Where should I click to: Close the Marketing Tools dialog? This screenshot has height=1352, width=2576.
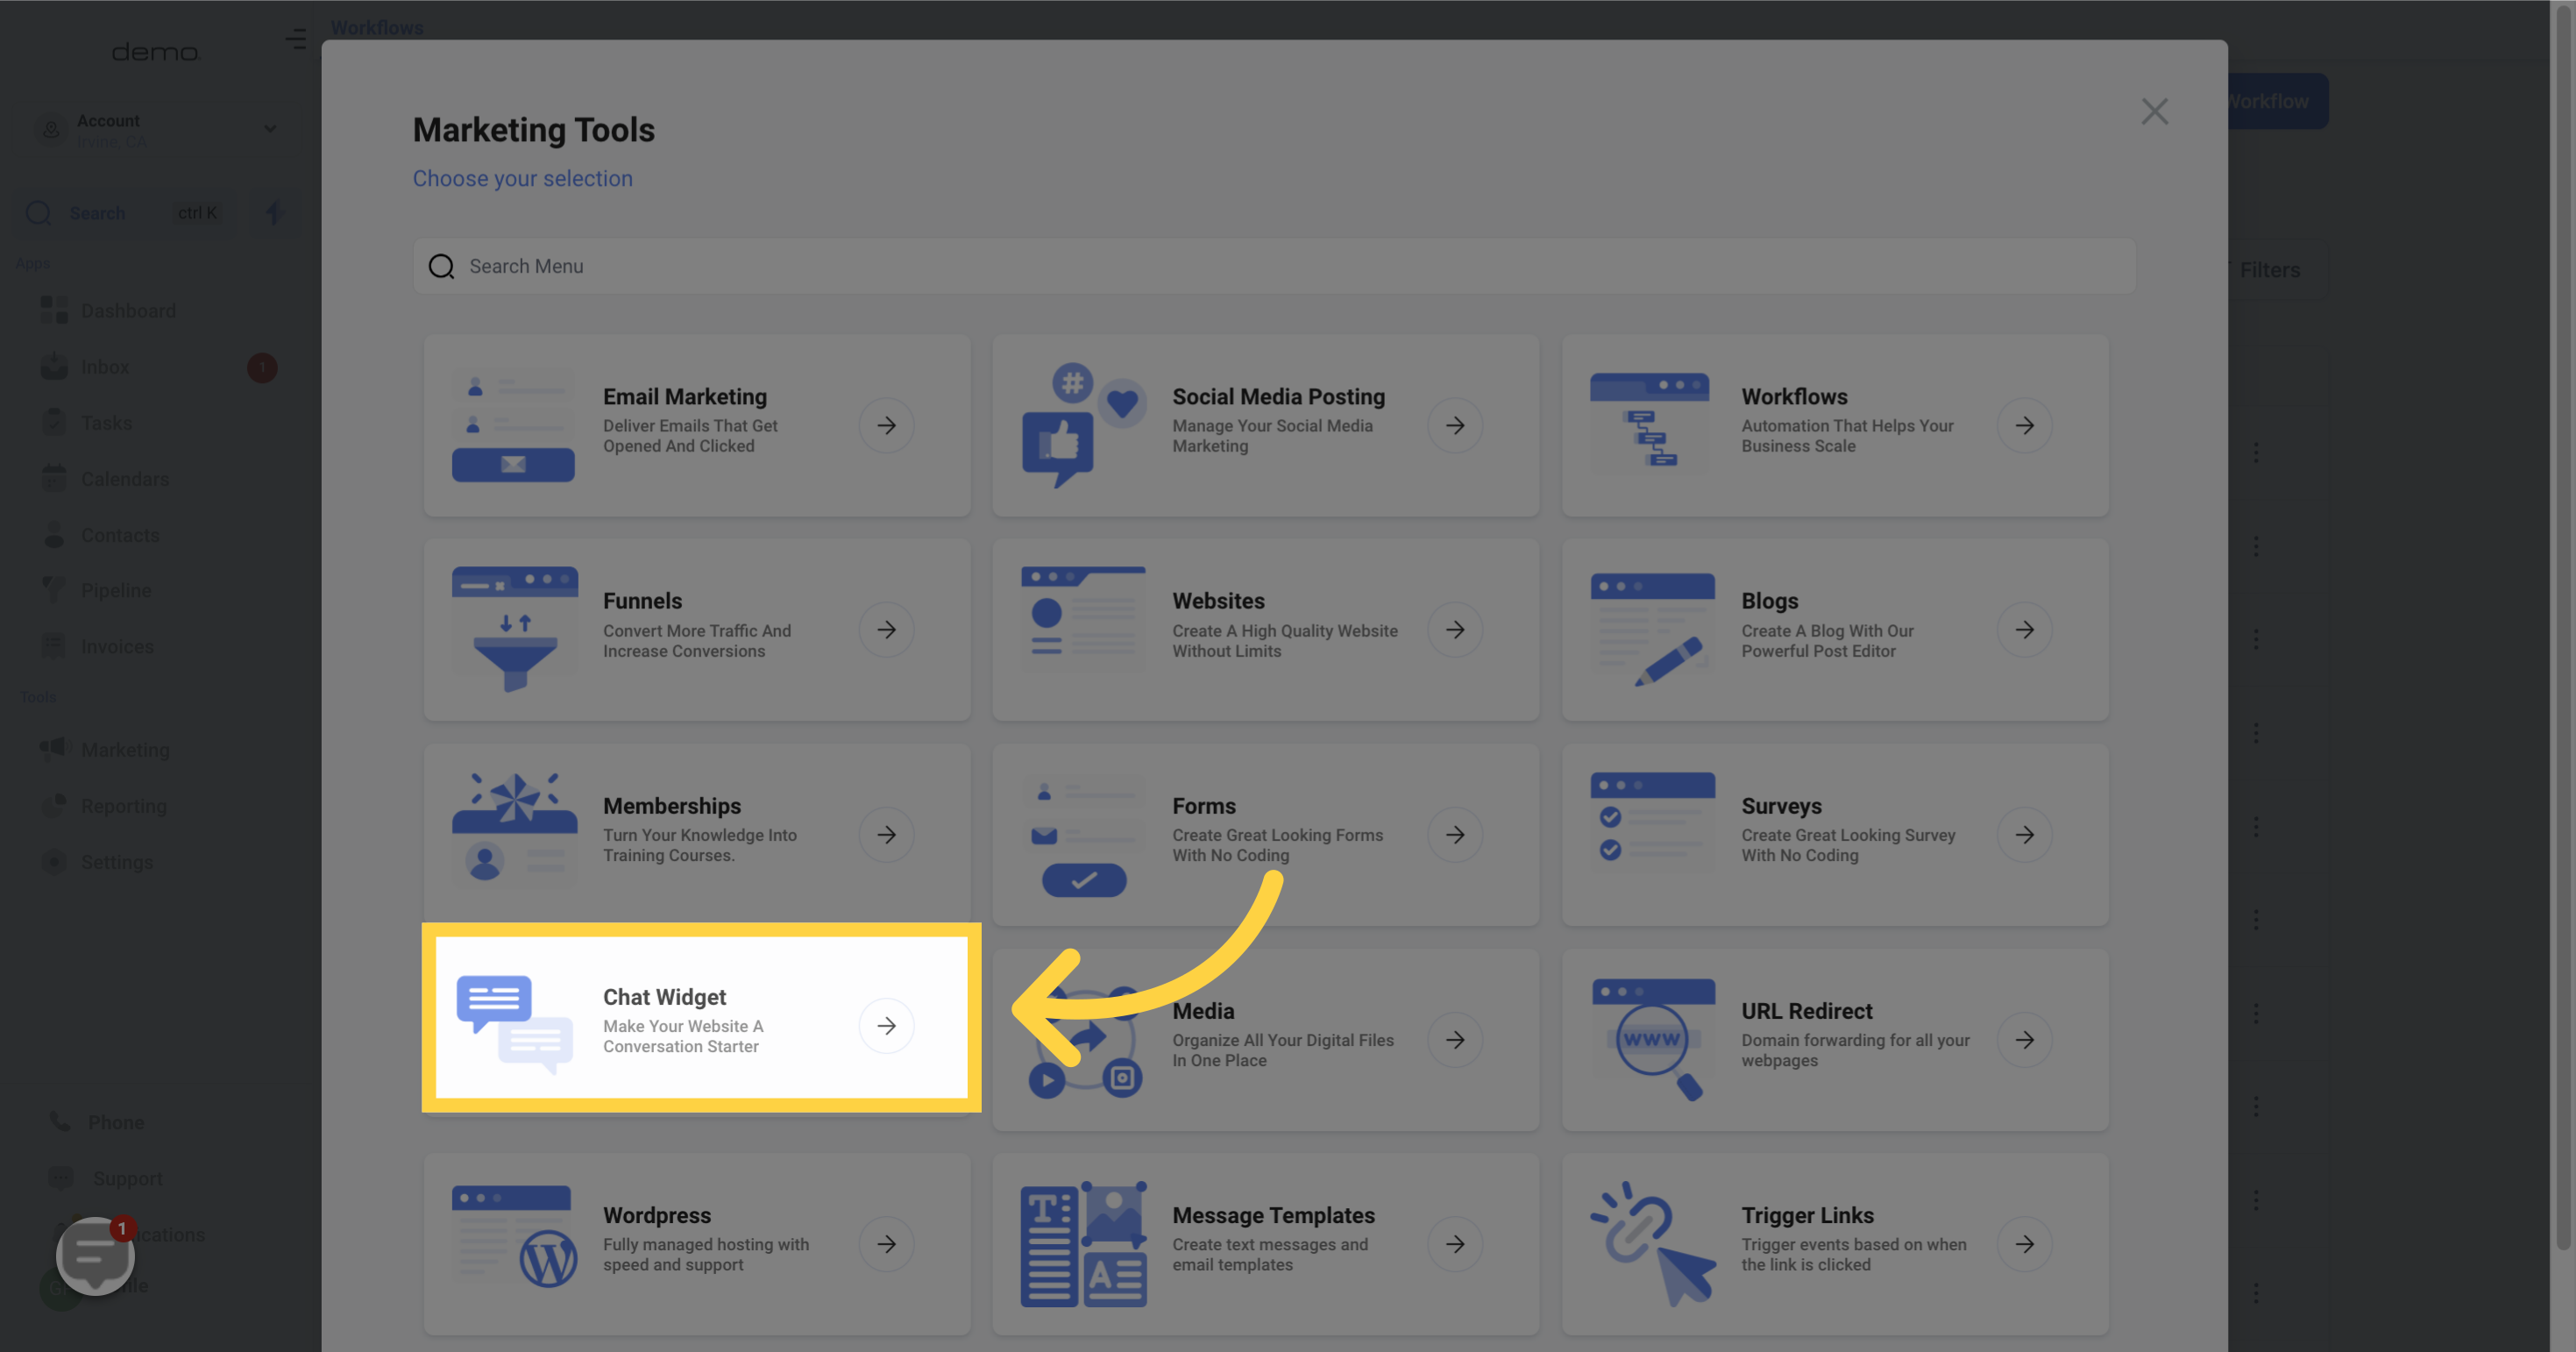(x=2154, y=111)
